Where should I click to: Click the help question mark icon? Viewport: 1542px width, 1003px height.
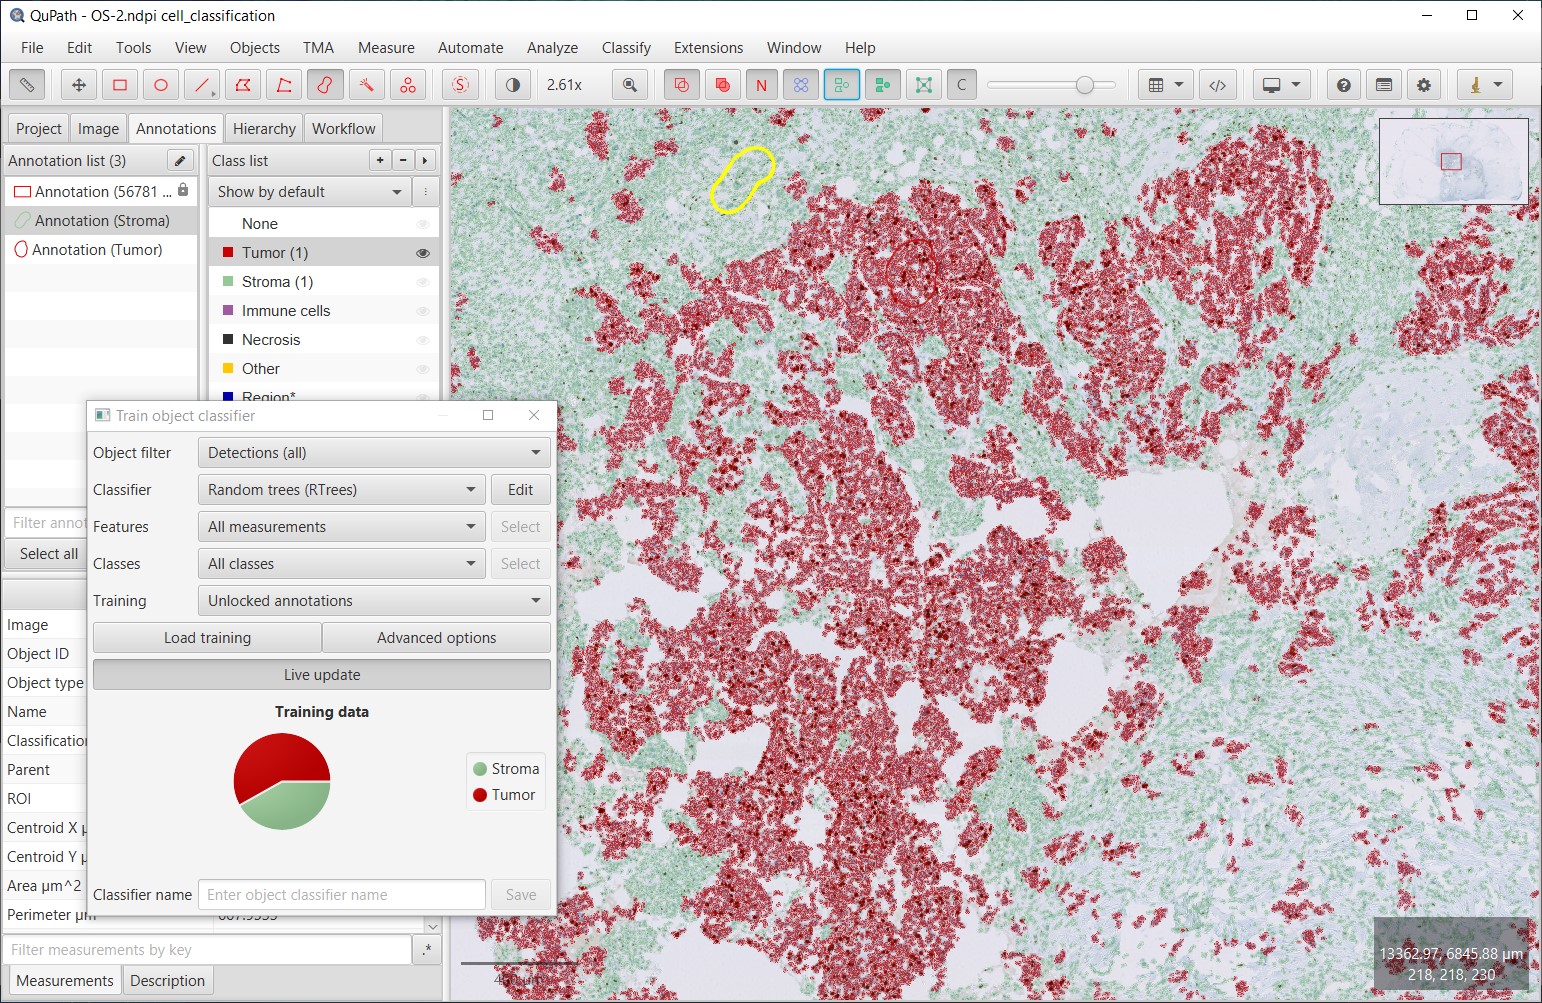click(1344, 85)
